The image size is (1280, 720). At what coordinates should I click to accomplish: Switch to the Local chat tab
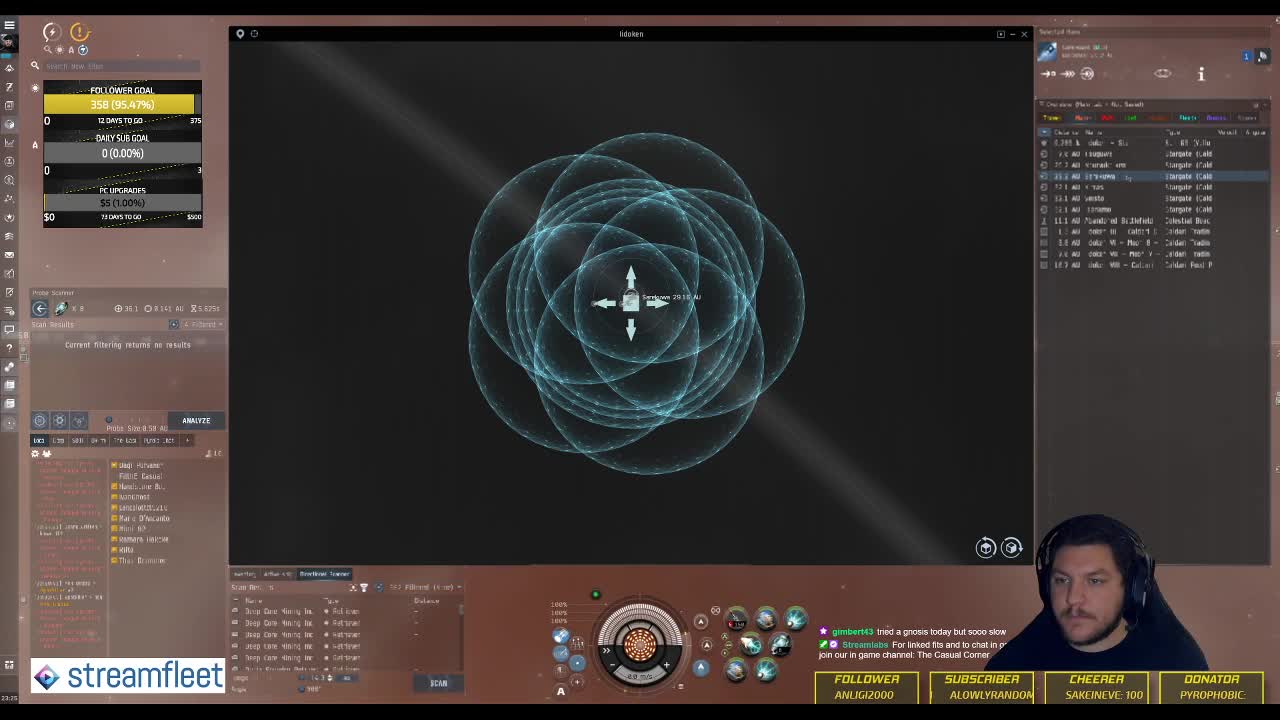(x=40, y=440)
